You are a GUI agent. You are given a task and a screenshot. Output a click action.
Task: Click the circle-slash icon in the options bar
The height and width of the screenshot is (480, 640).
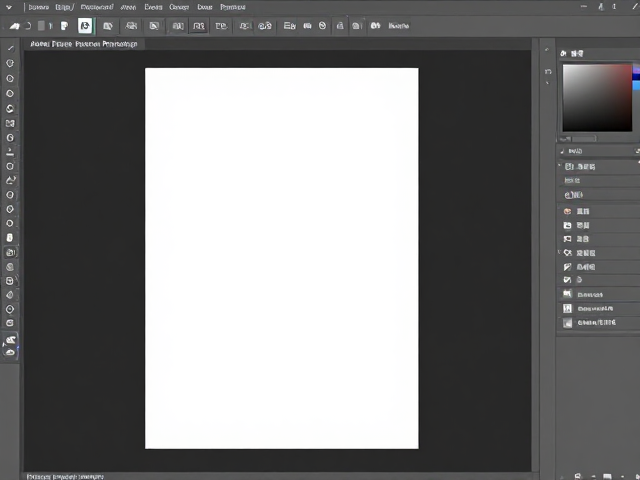(x=322, y=26)
